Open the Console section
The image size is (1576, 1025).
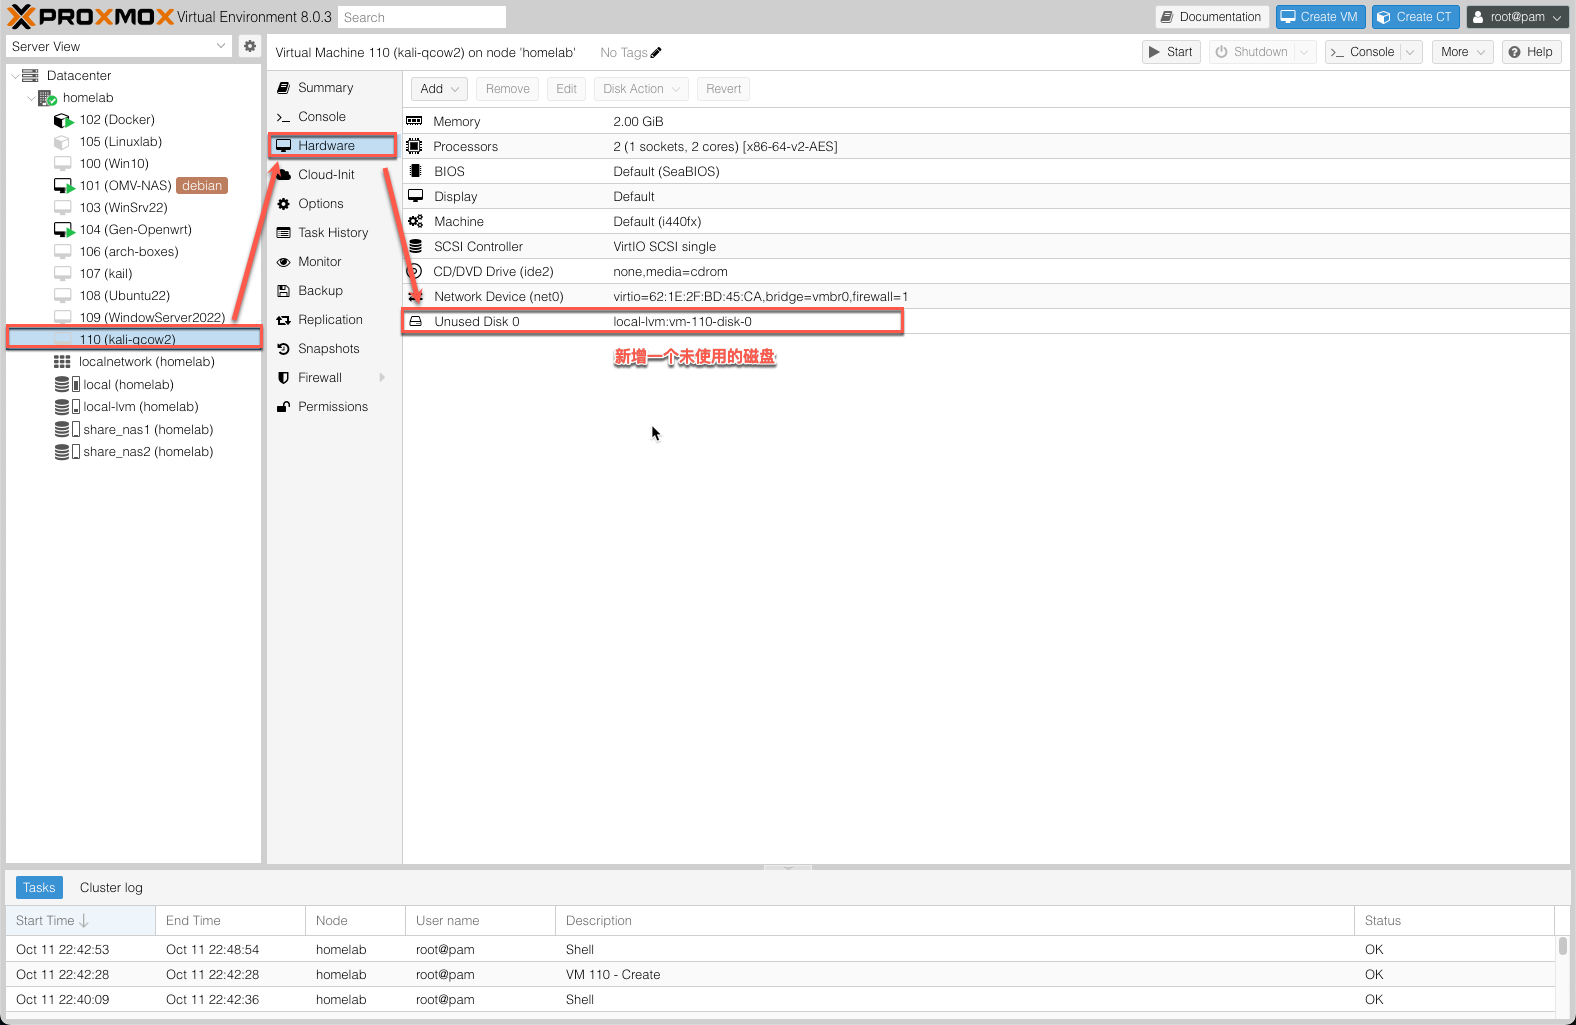click(x=334, y=117)
